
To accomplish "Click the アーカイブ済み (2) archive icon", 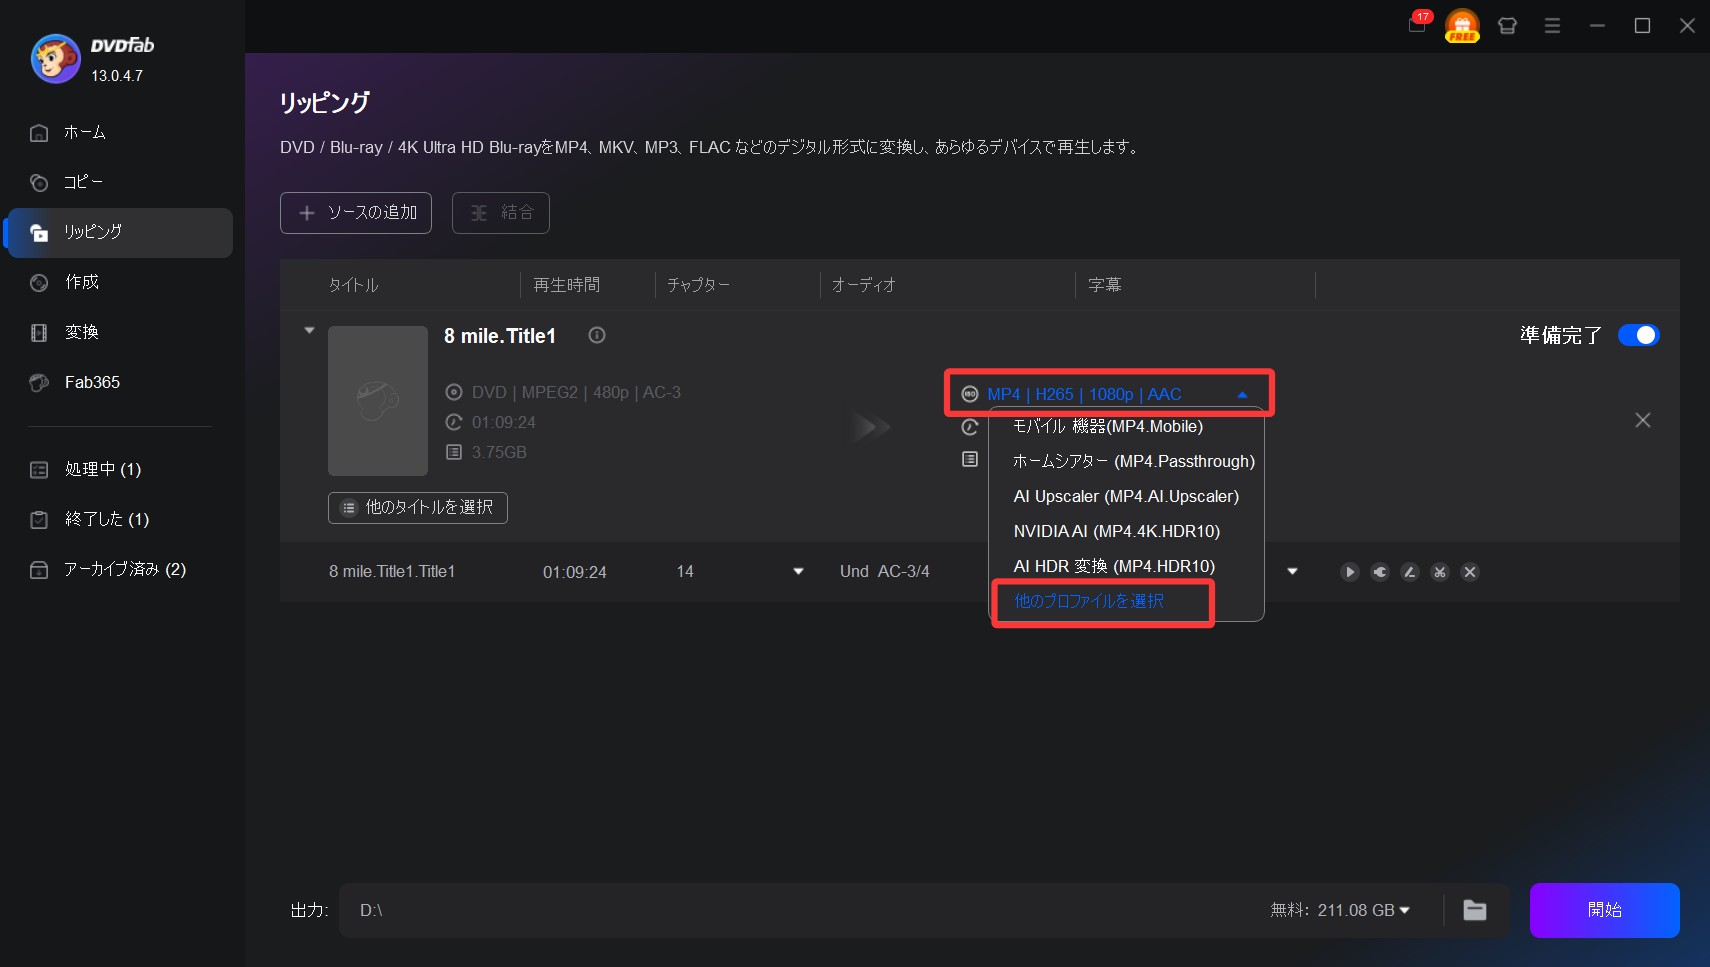I will point(39,569).
